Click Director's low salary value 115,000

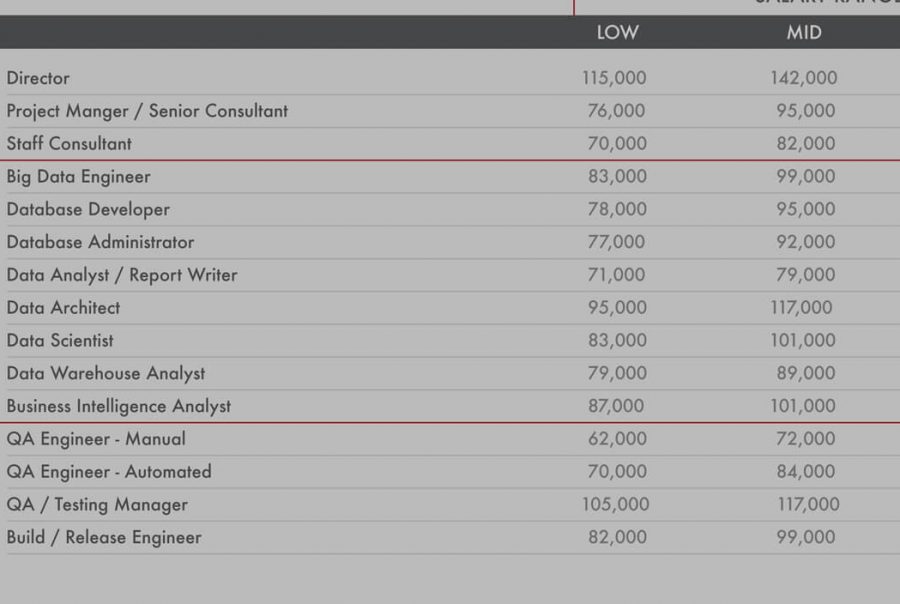click(x=614, y=78)
